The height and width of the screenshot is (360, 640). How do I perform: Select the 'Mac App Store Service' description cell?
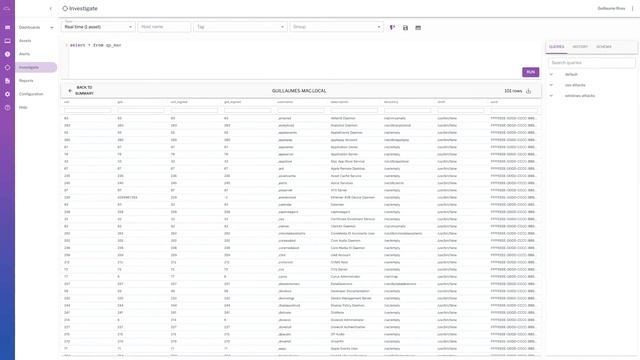click(348, 161)
